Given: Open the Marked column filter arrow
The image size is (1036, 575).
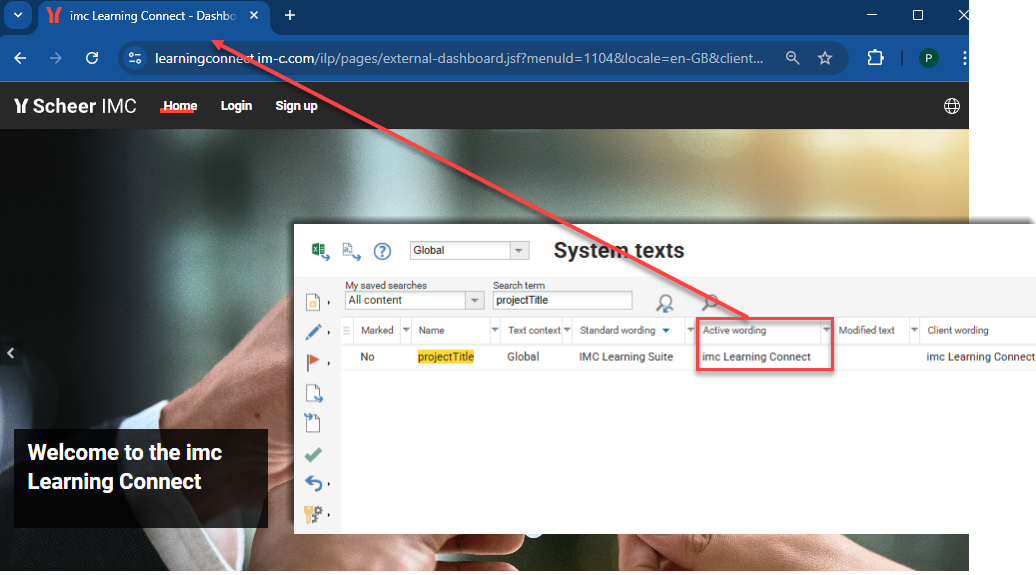Looking at the screenshot, I should 406,330.
